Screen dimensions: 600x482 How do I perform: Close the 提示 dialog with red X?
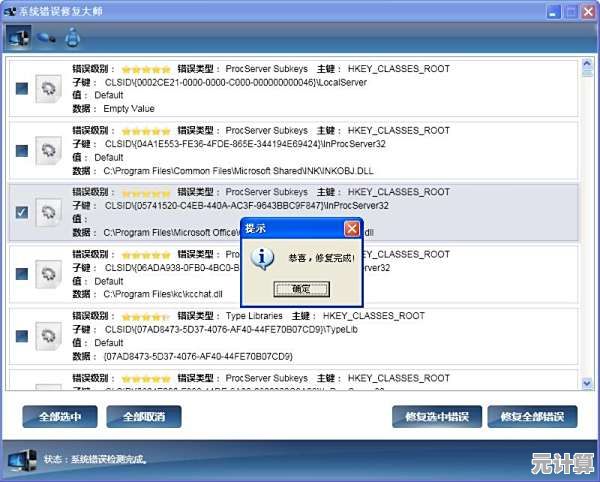point(351,229)
